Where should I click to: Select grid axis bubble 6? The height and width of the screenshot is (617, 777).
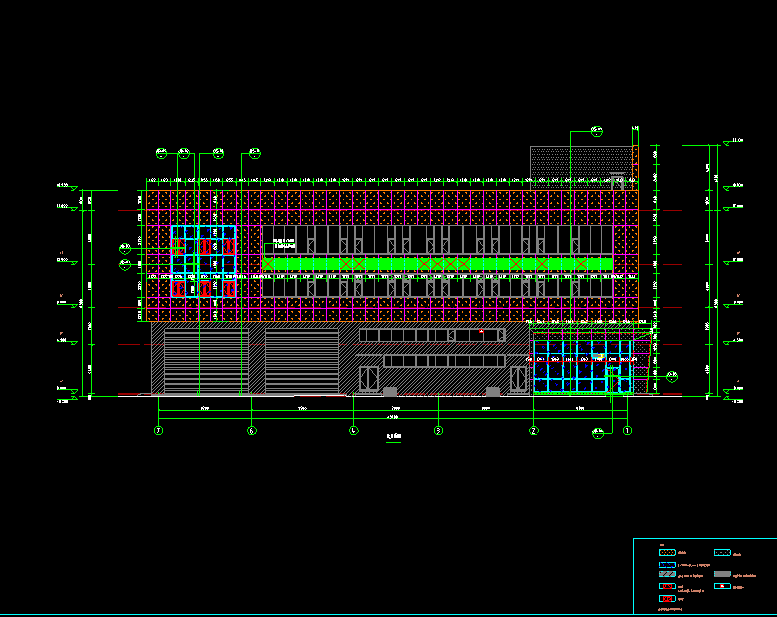coord(251,431)
